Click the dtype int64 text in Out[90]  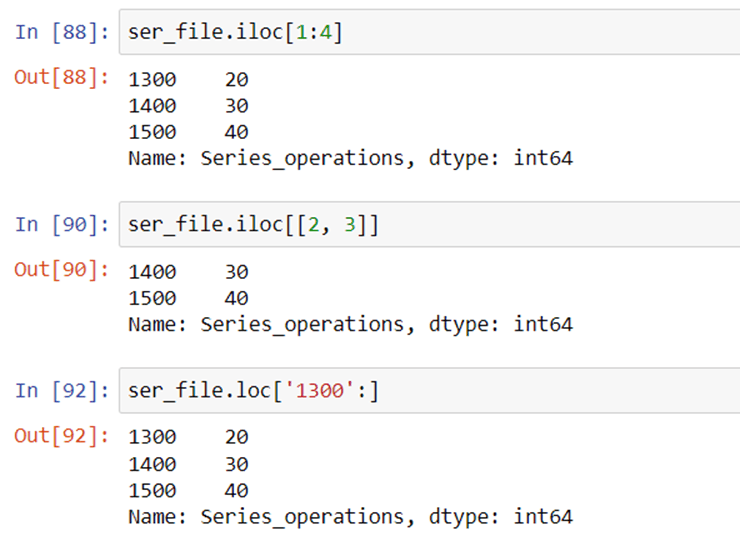point(501,324)
